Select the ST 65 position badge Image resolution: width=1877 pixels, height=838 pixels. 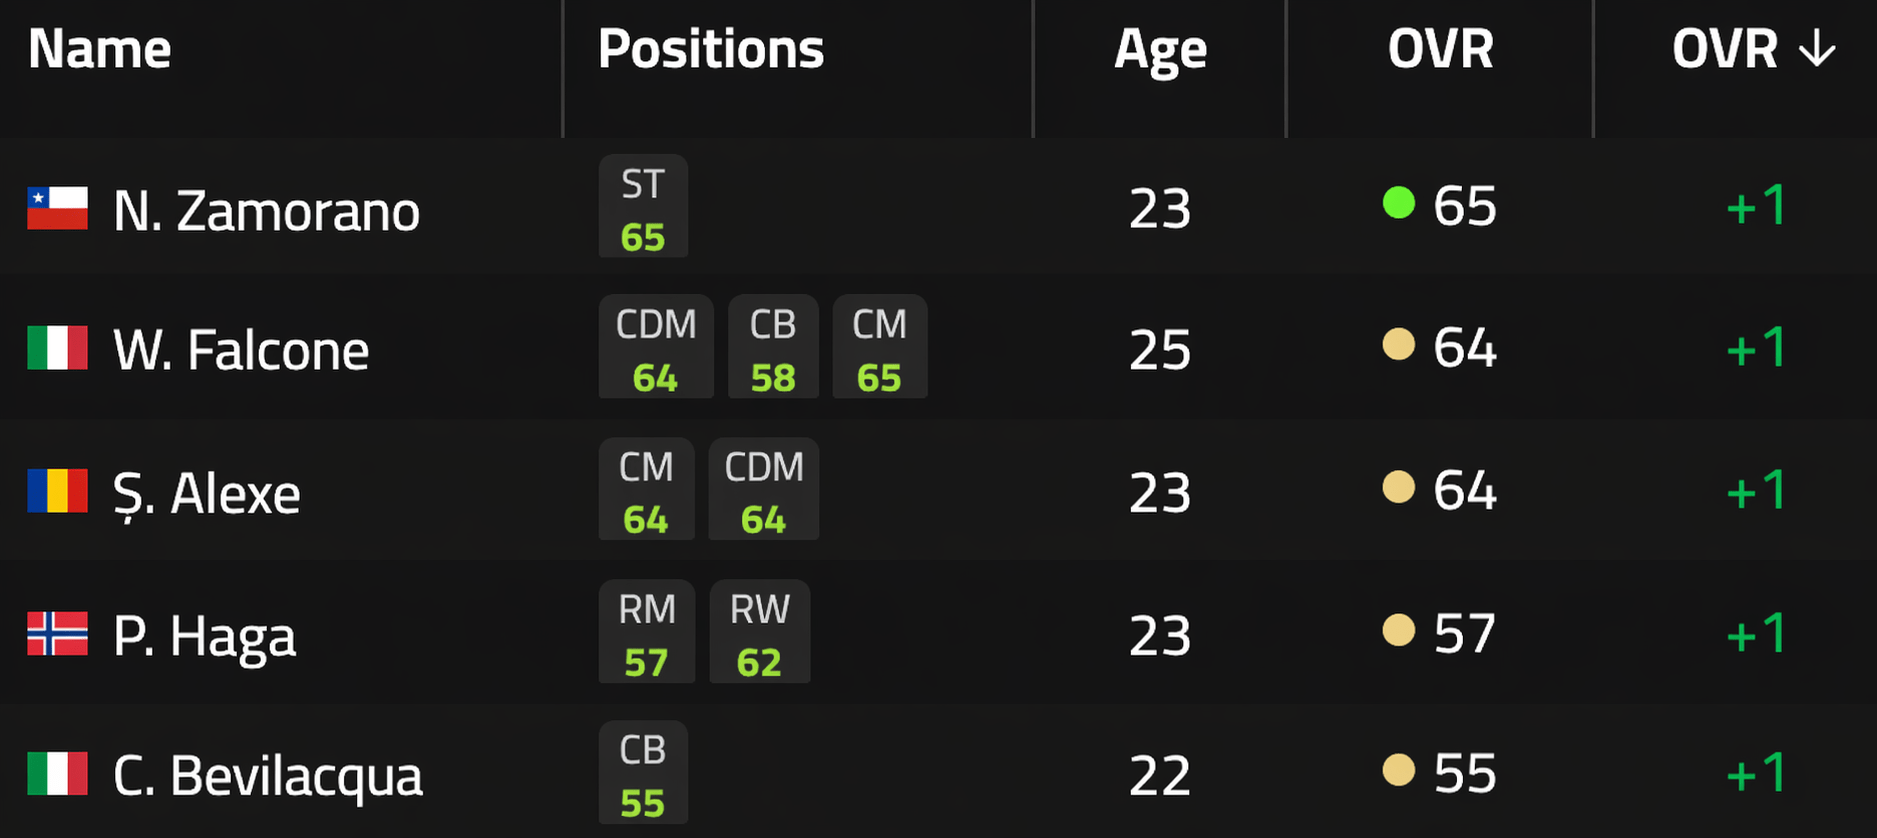(643, 207)
